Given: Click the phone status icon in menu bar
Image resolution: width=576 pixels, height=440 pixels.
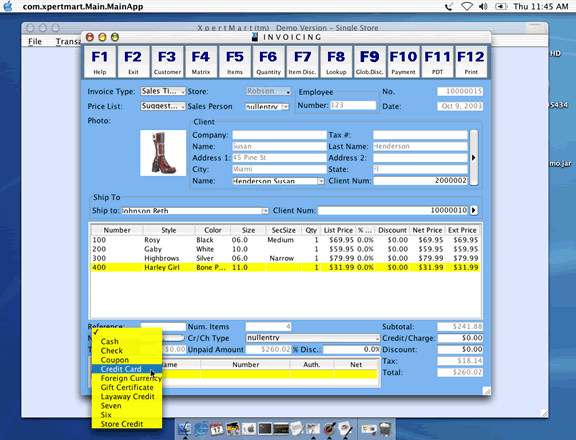Looking at the screenshot, I should (449, 6).
